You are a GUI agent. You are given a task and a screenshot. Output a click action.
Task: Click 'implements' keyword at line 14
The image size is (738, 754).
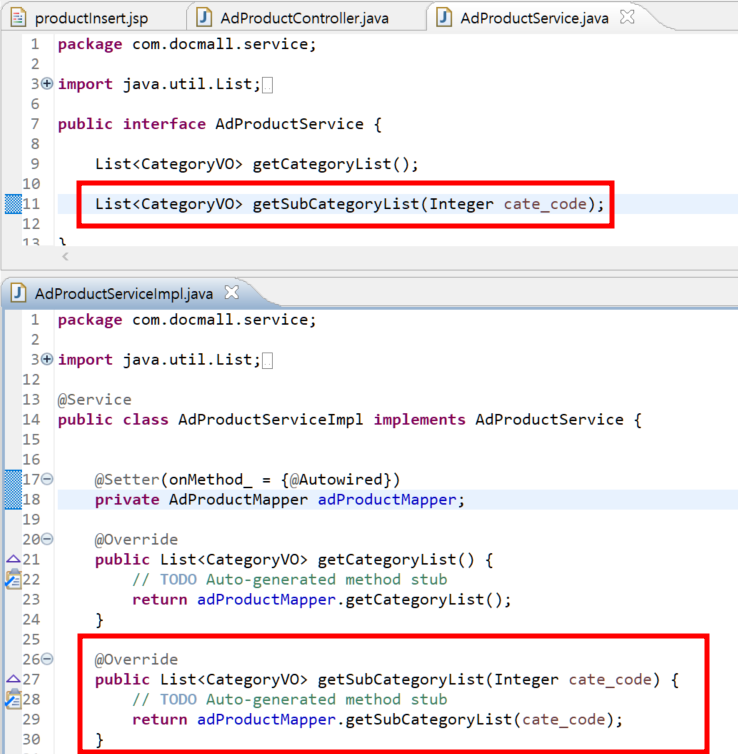point(419,420)
